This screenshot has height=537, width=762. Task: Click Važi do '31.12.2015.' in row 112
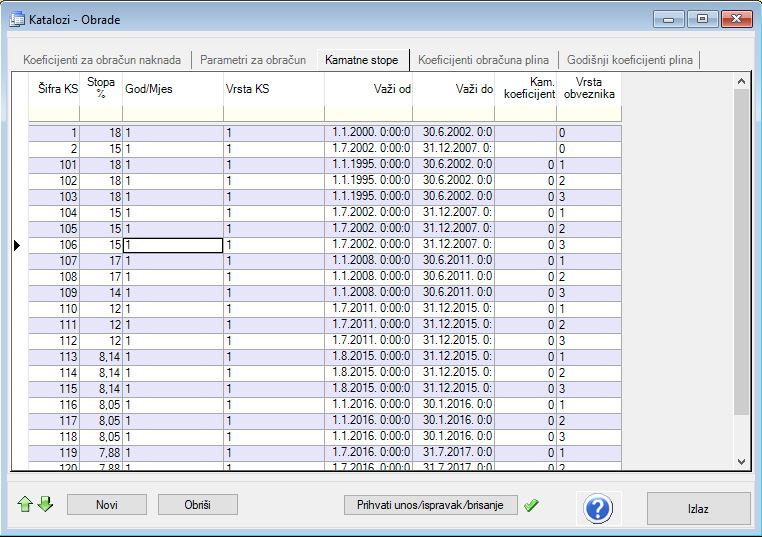click(x=454, y=341)
